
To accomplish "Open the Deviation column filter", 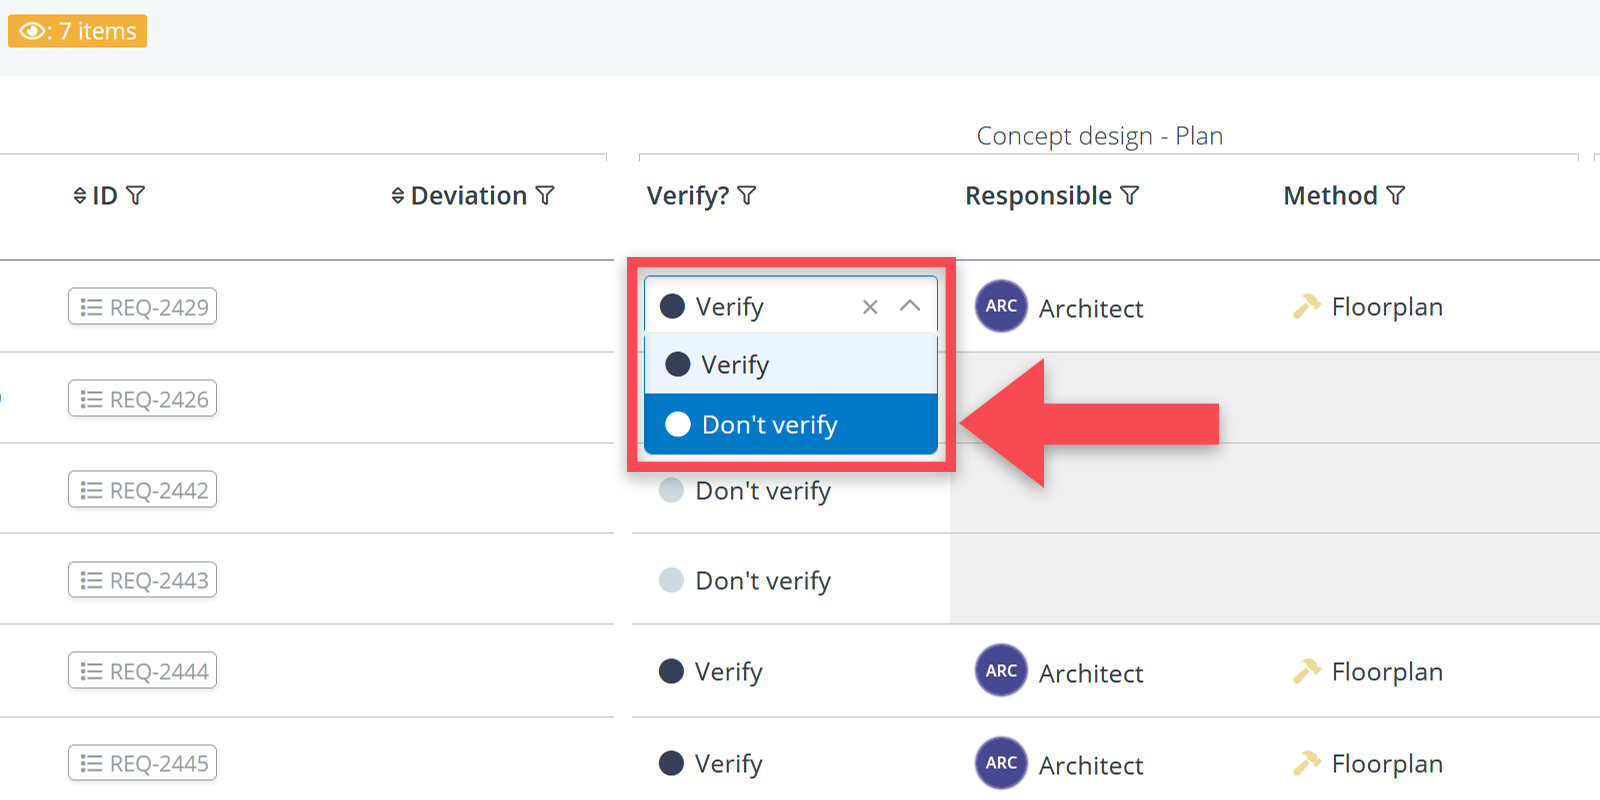I will pyautogui.click(x=545, y=196).
